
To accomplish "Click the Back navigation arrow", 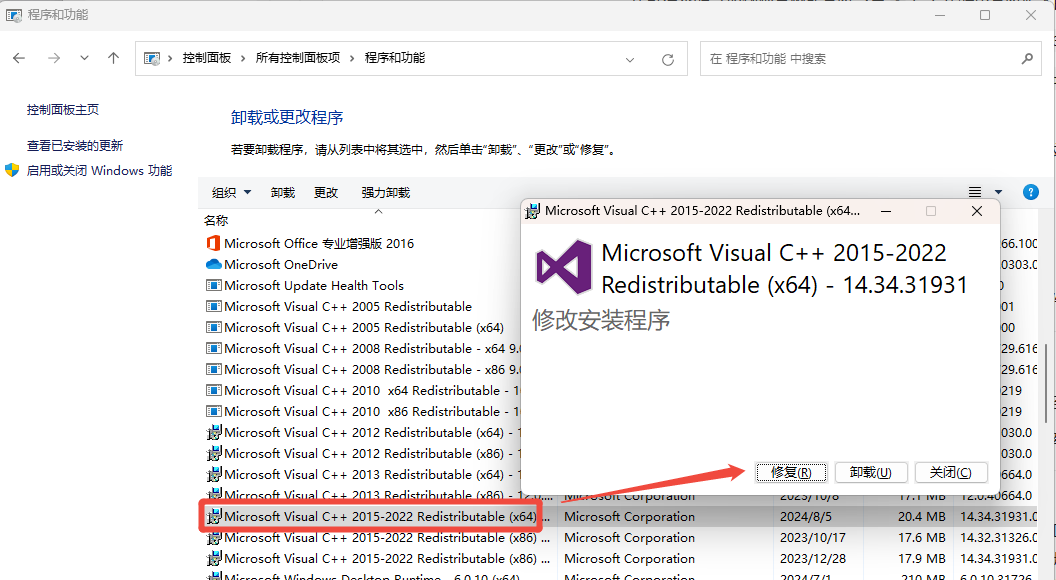I will tap(19, 59).
